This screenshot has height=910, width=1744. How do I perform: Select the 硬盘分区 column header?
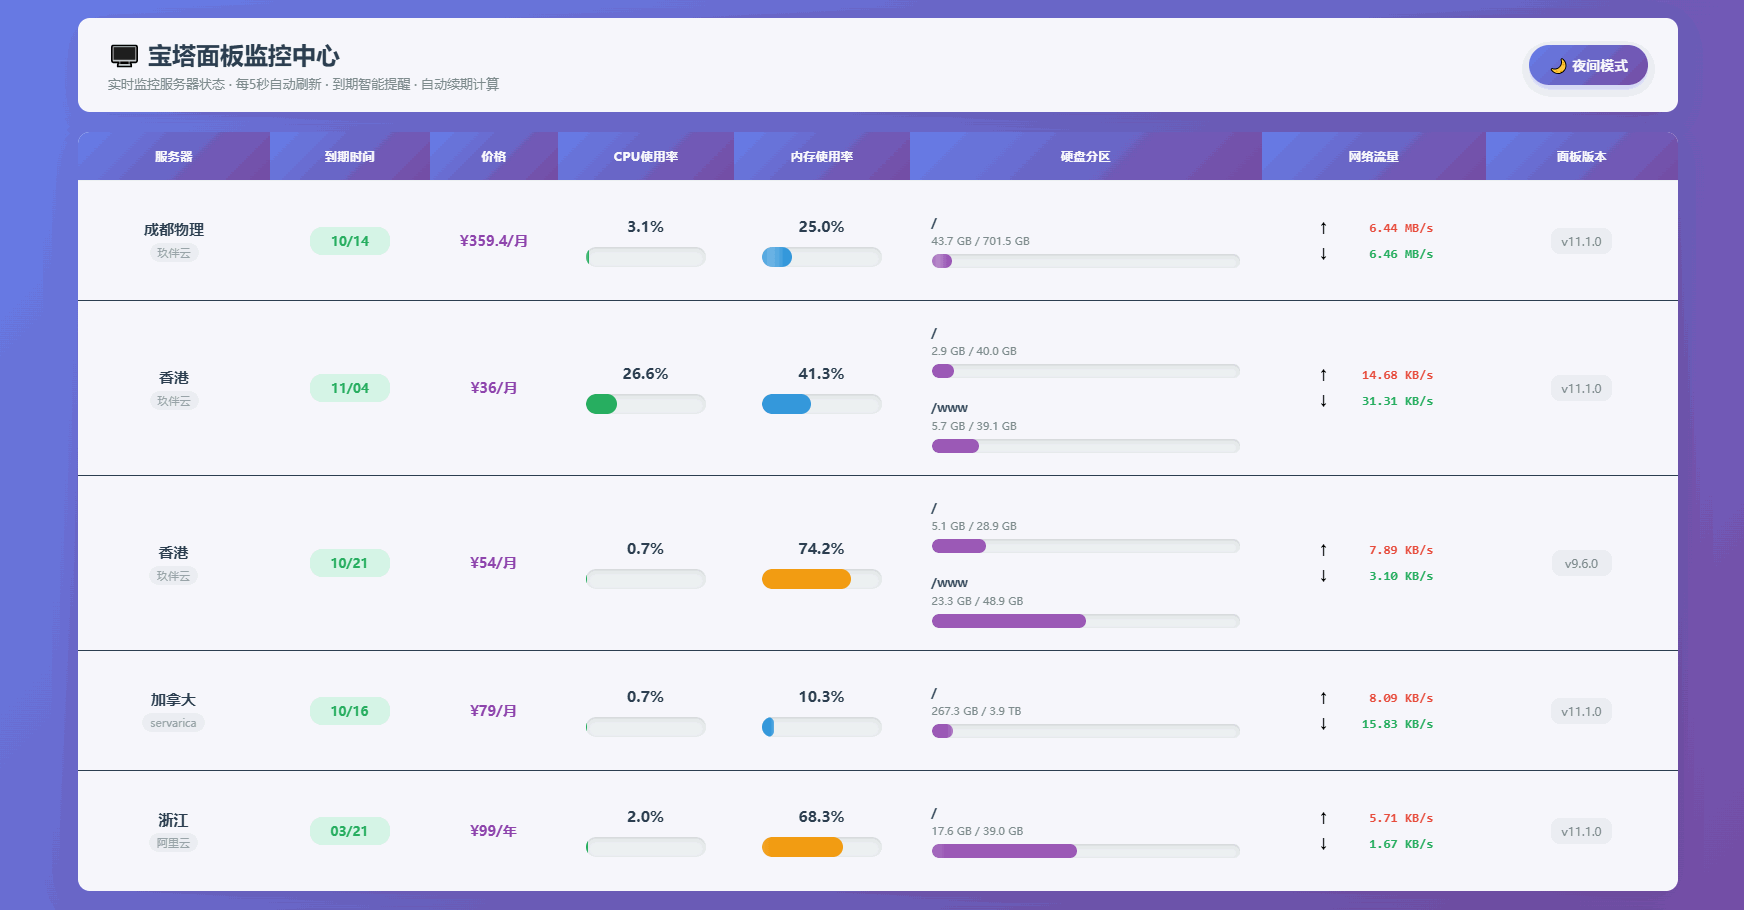pos(1085,157)
